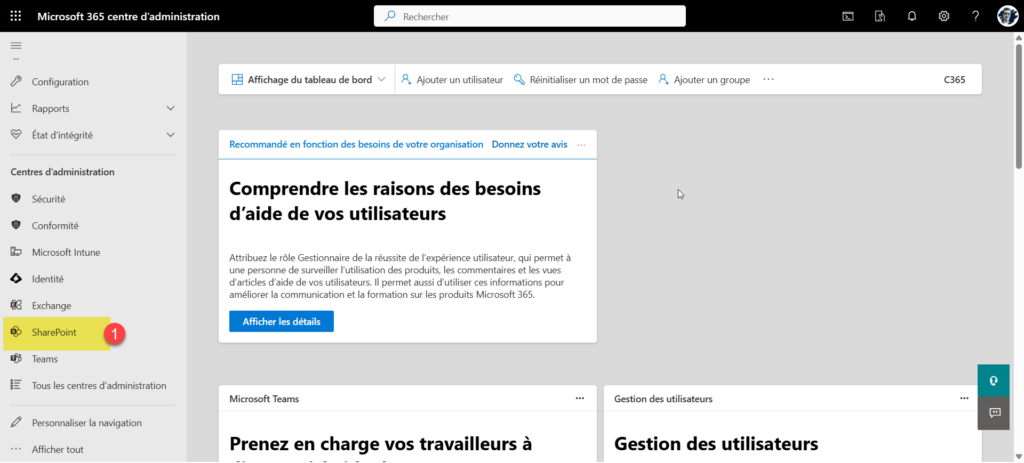Click the dashboard view grid icon

click(x=237, y=80)
